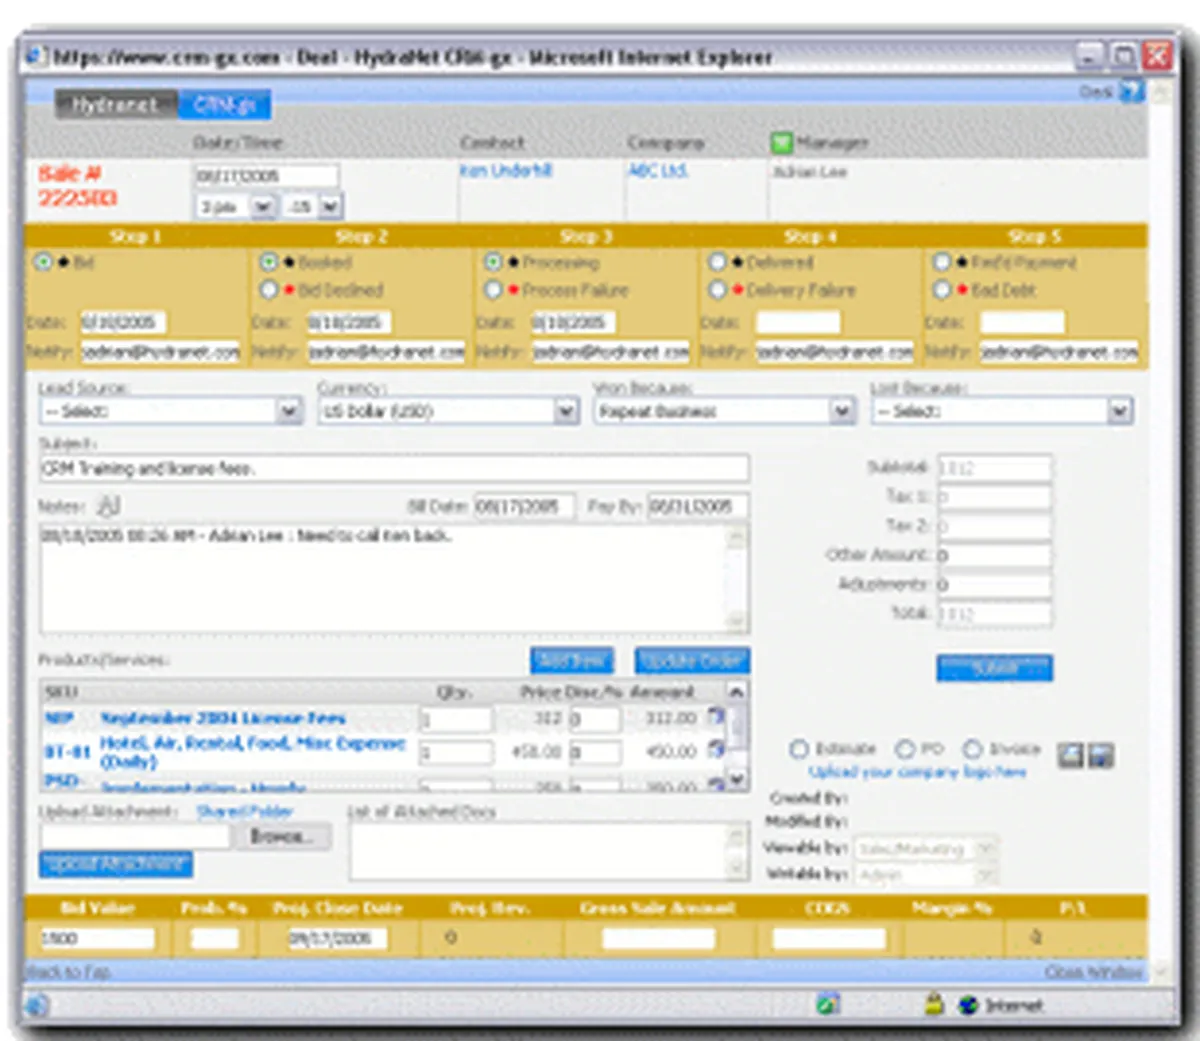
Task: Switch to the CRM-gx tab
Action: (224, 104)
